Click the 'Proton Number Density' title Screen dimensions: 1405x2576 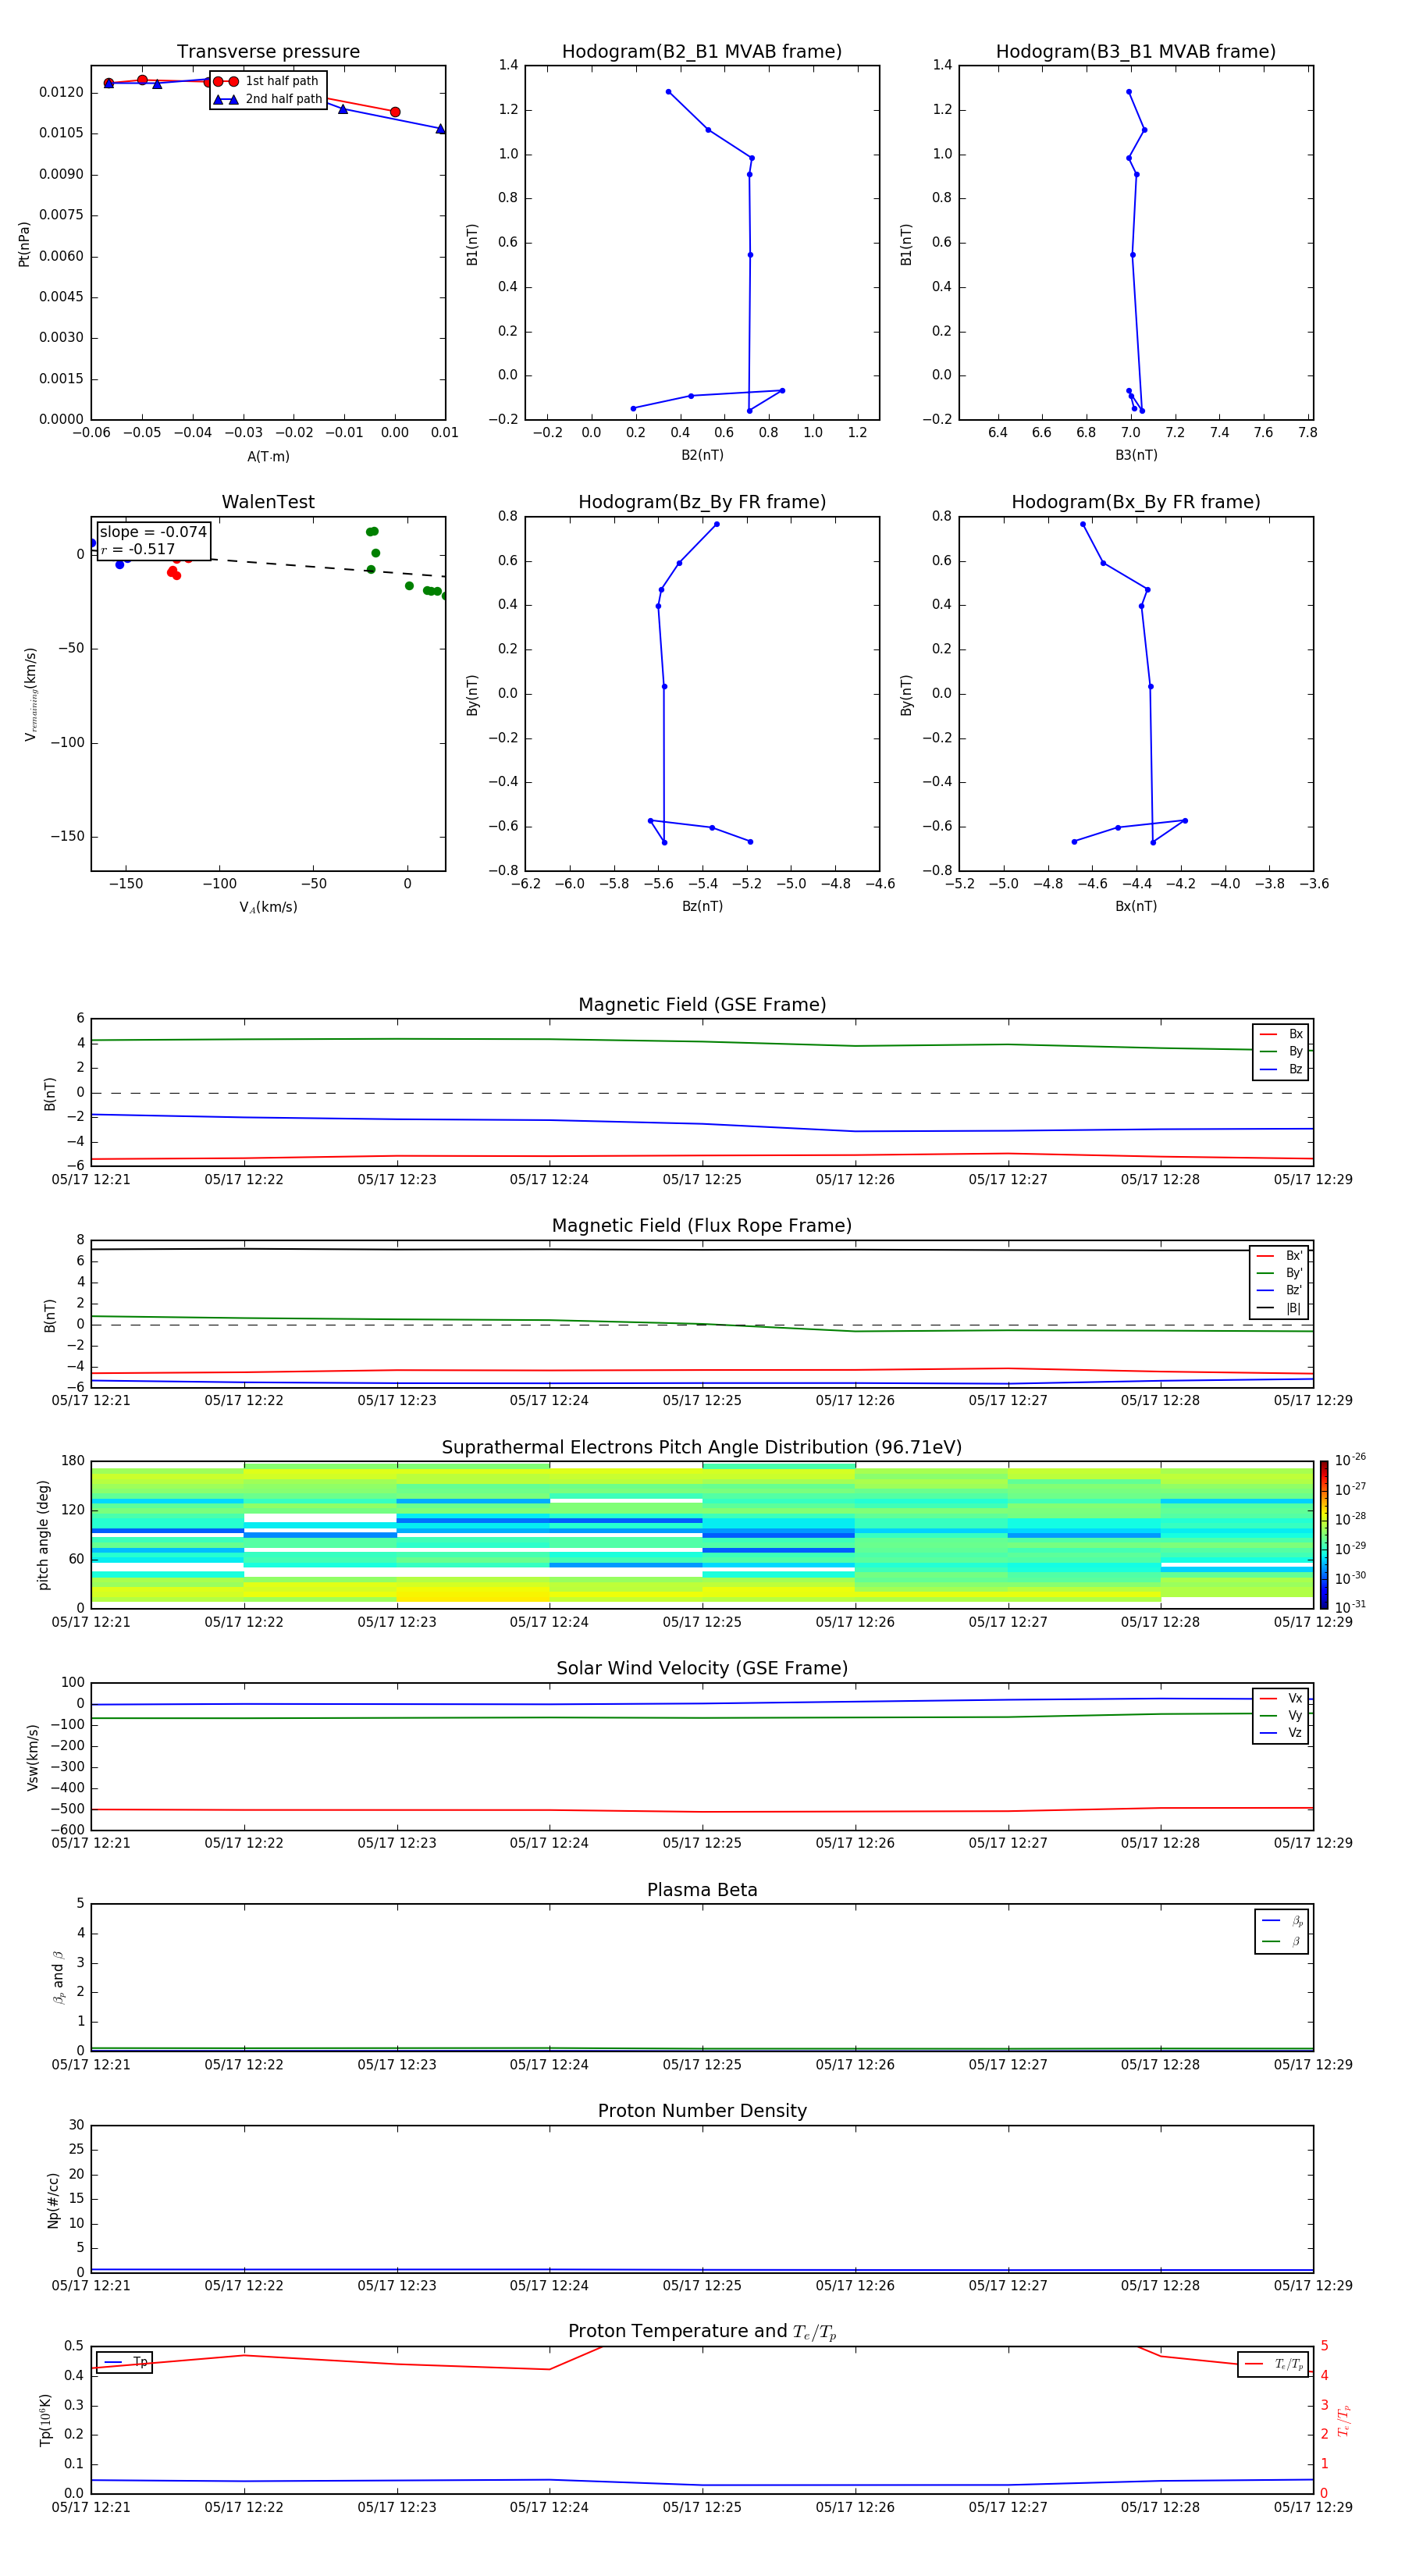pos(702,2111)
